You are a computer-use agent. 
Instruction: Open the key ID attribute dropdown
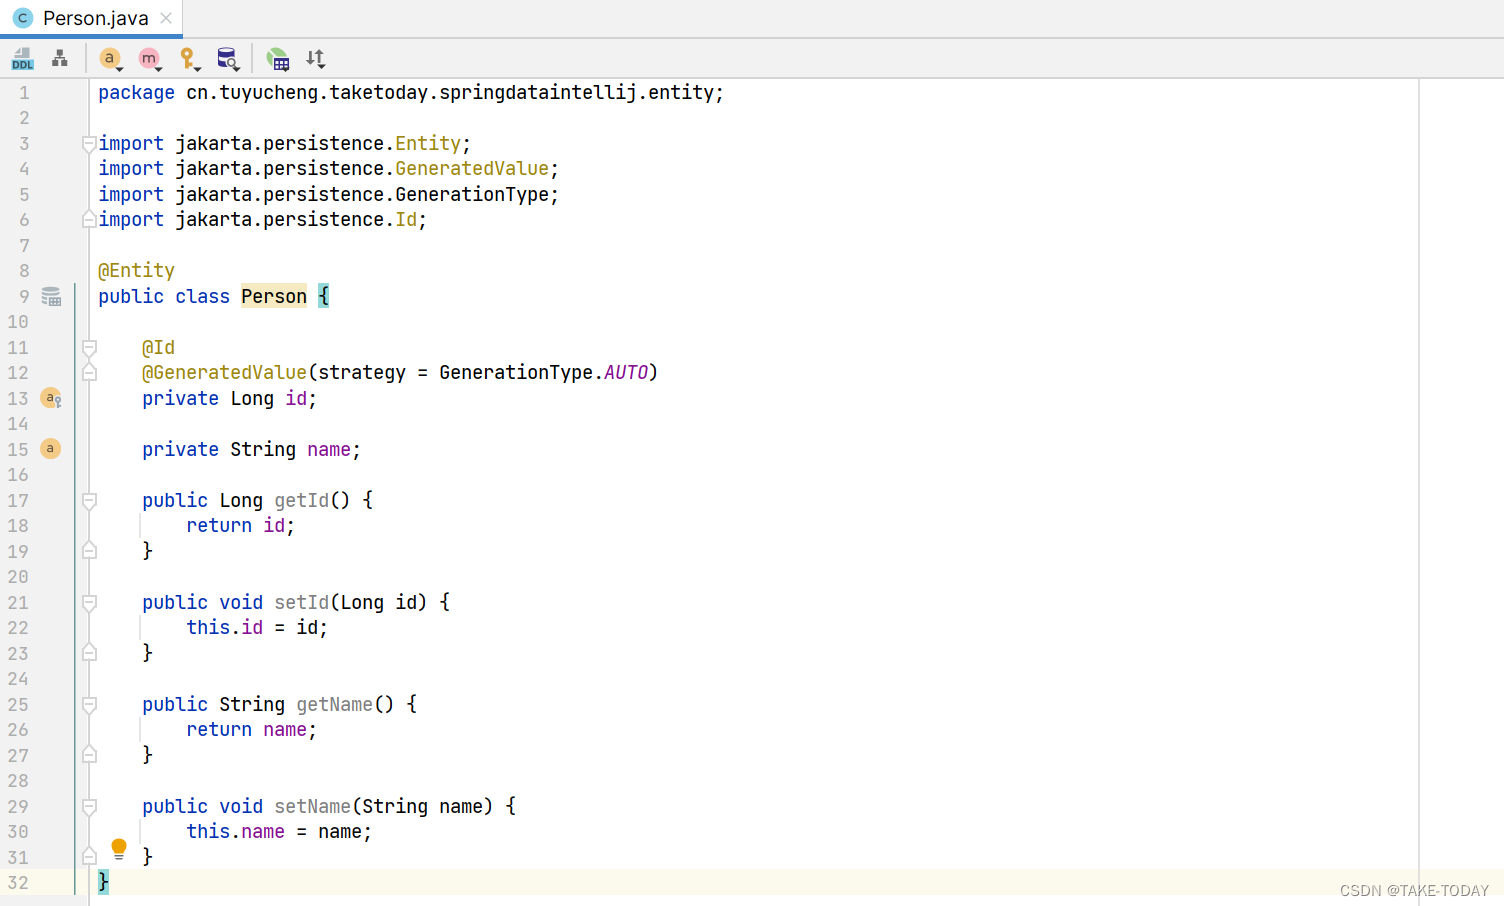pyautogui.click(x=189, y=59)
